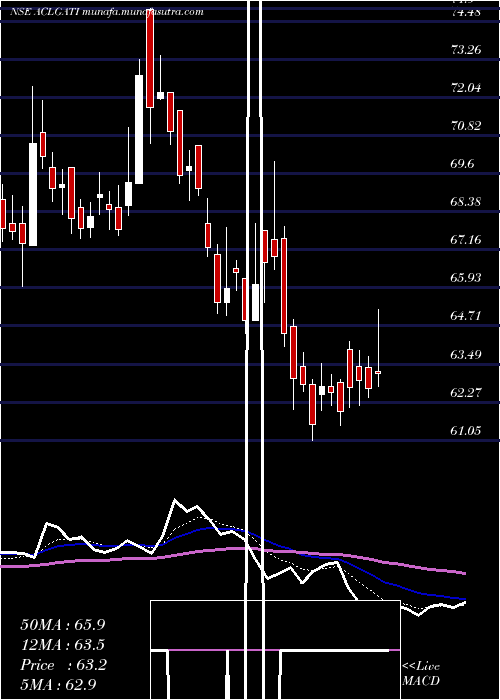Click the Price : 63.2 readout
The height and width of the screenshot is (700, 500).
click(63, 665)
